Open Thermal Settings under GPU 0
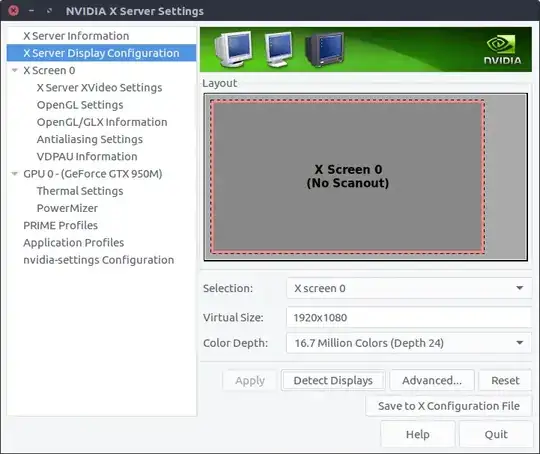Image resolution: width=540 pixels, height=454 pixels. coord(80,191)
